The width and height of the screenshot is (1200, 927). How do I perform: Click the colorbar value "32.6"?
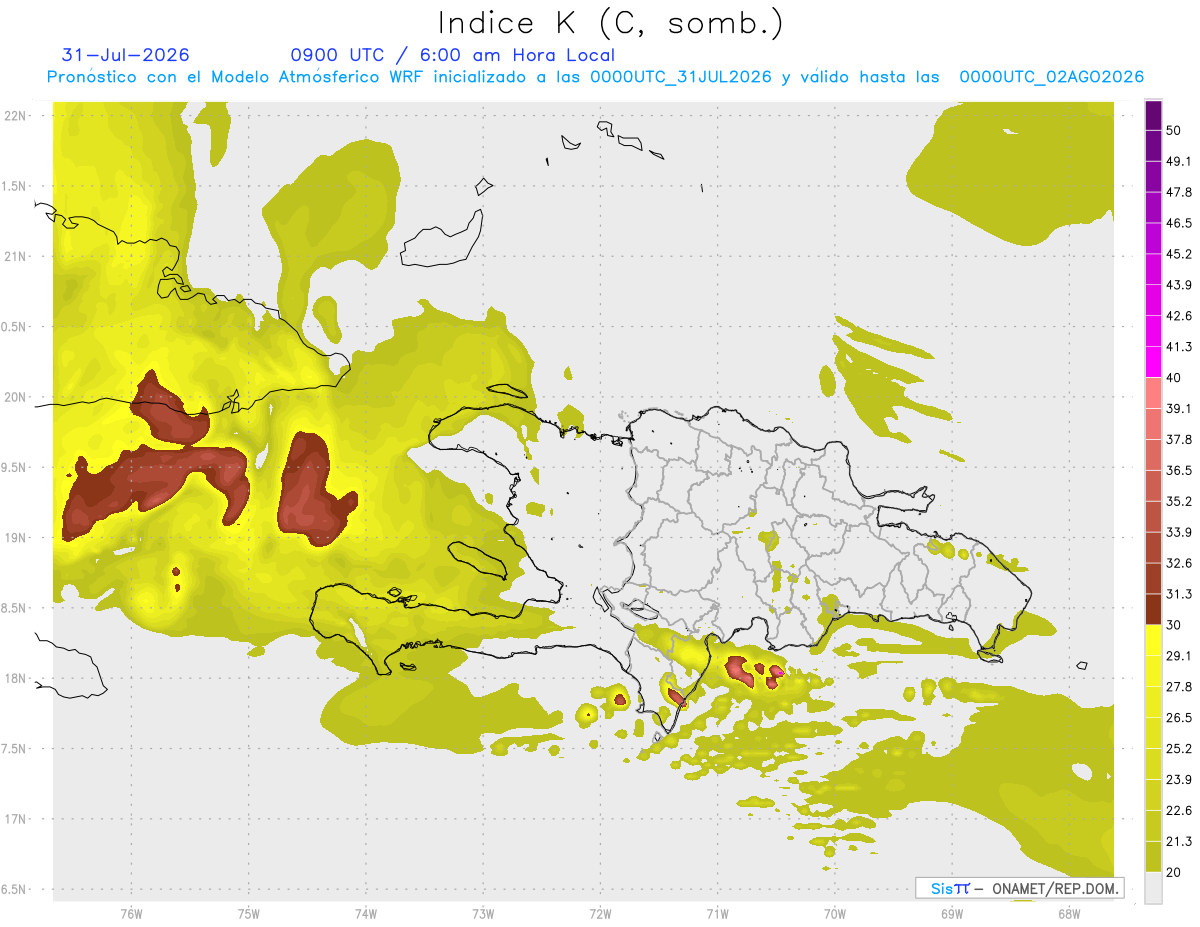click(1179, 563)
